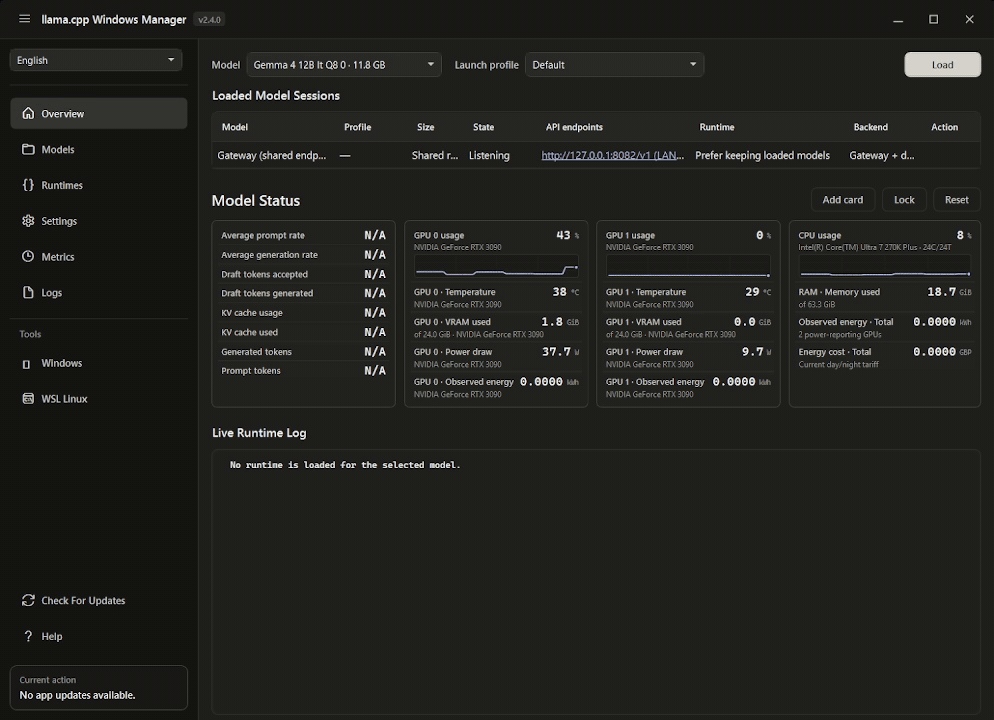Click the Add card button

pyautogui.click(x=842, y=200)
